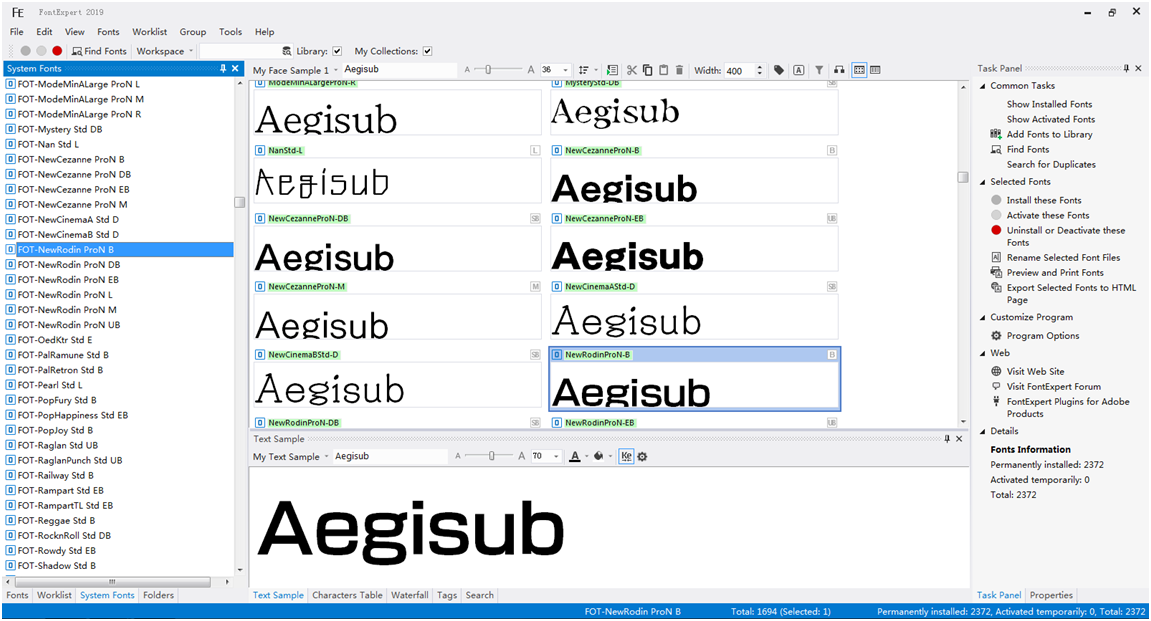Screen dimensions: 1151x621
Task: Click the Aegisub face sample text field
Action: click(399, 70)
